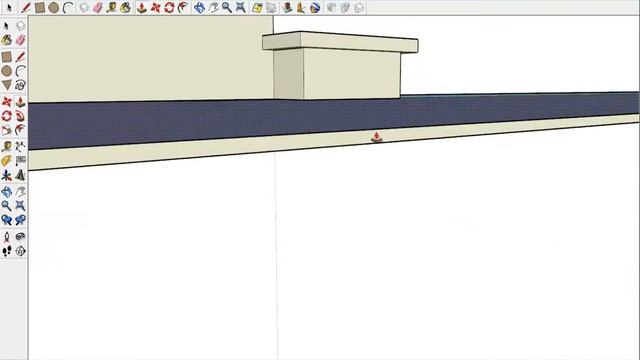Pick Paint Bucket in left tool palette
Image resolution: width=640 pixels, height=360 pixels.
6,40
